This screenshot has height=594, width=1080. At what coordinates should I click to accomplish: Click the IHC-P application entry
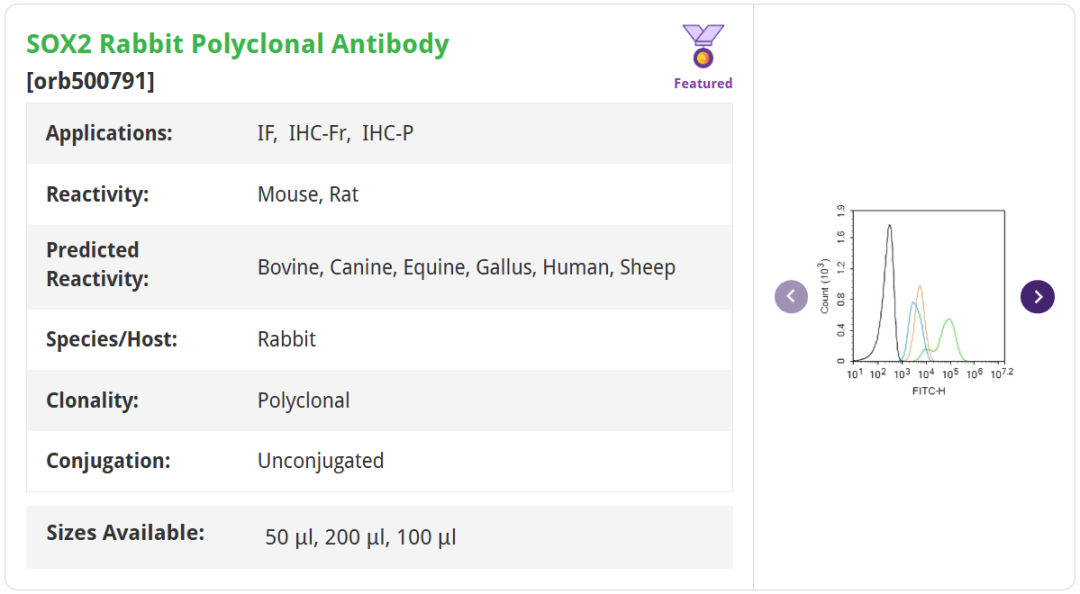pyautogui.click(x=387, y=133)
